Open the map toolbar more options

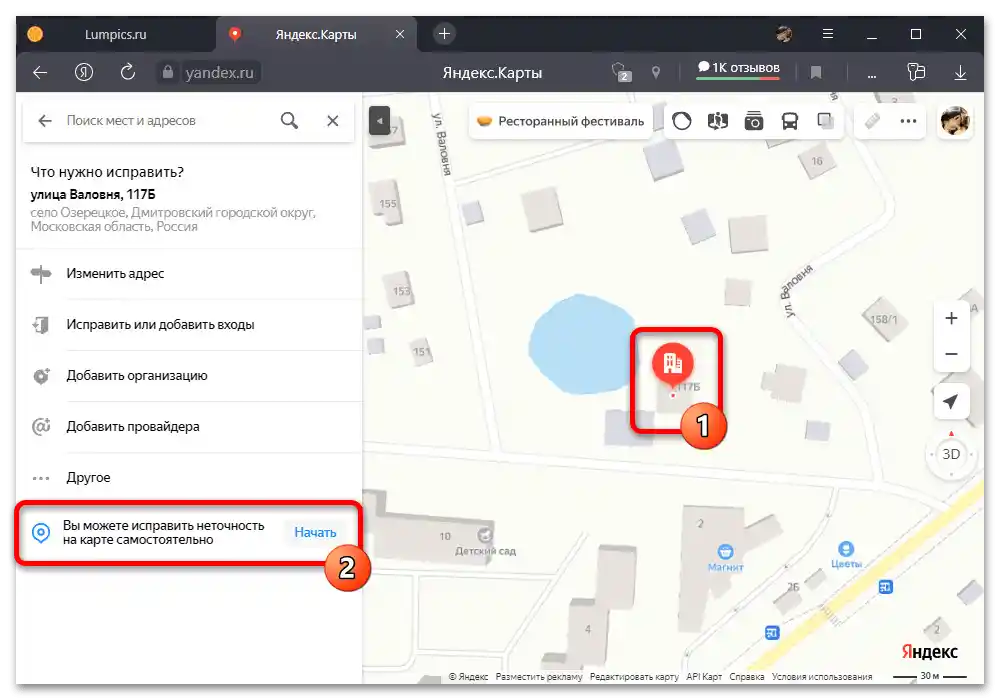click(908, 121)
